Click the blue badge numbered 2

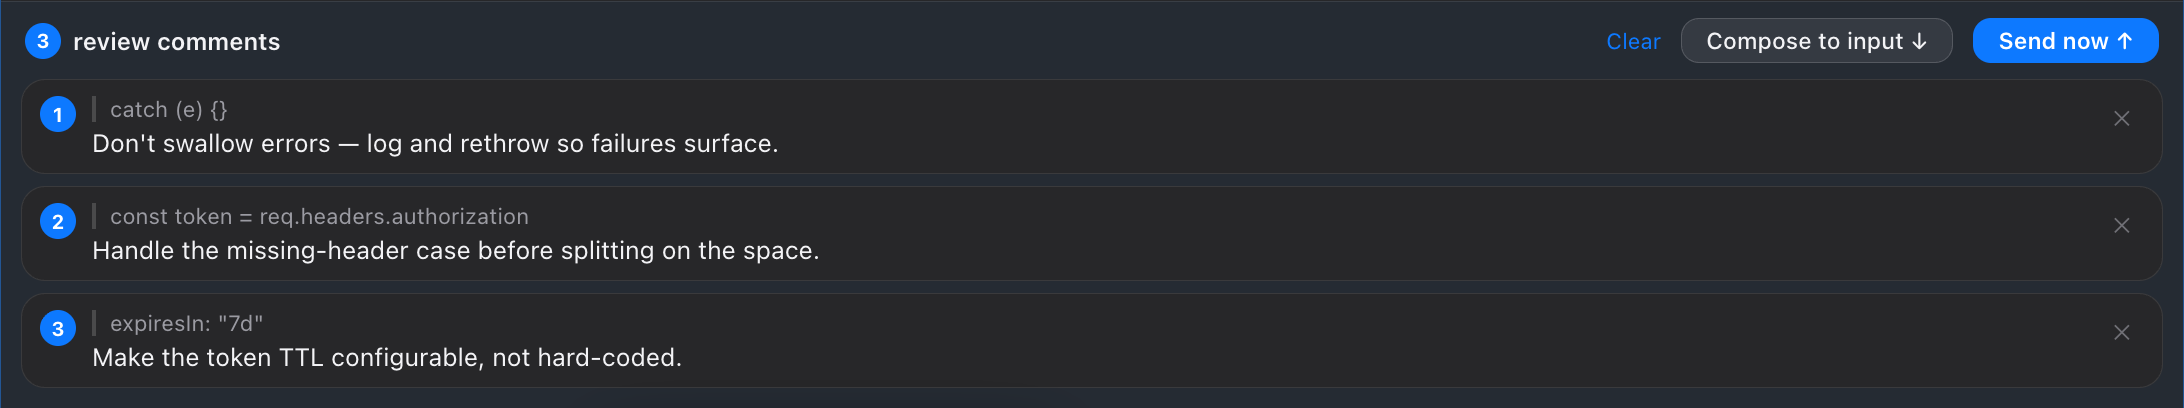[58, 222]
